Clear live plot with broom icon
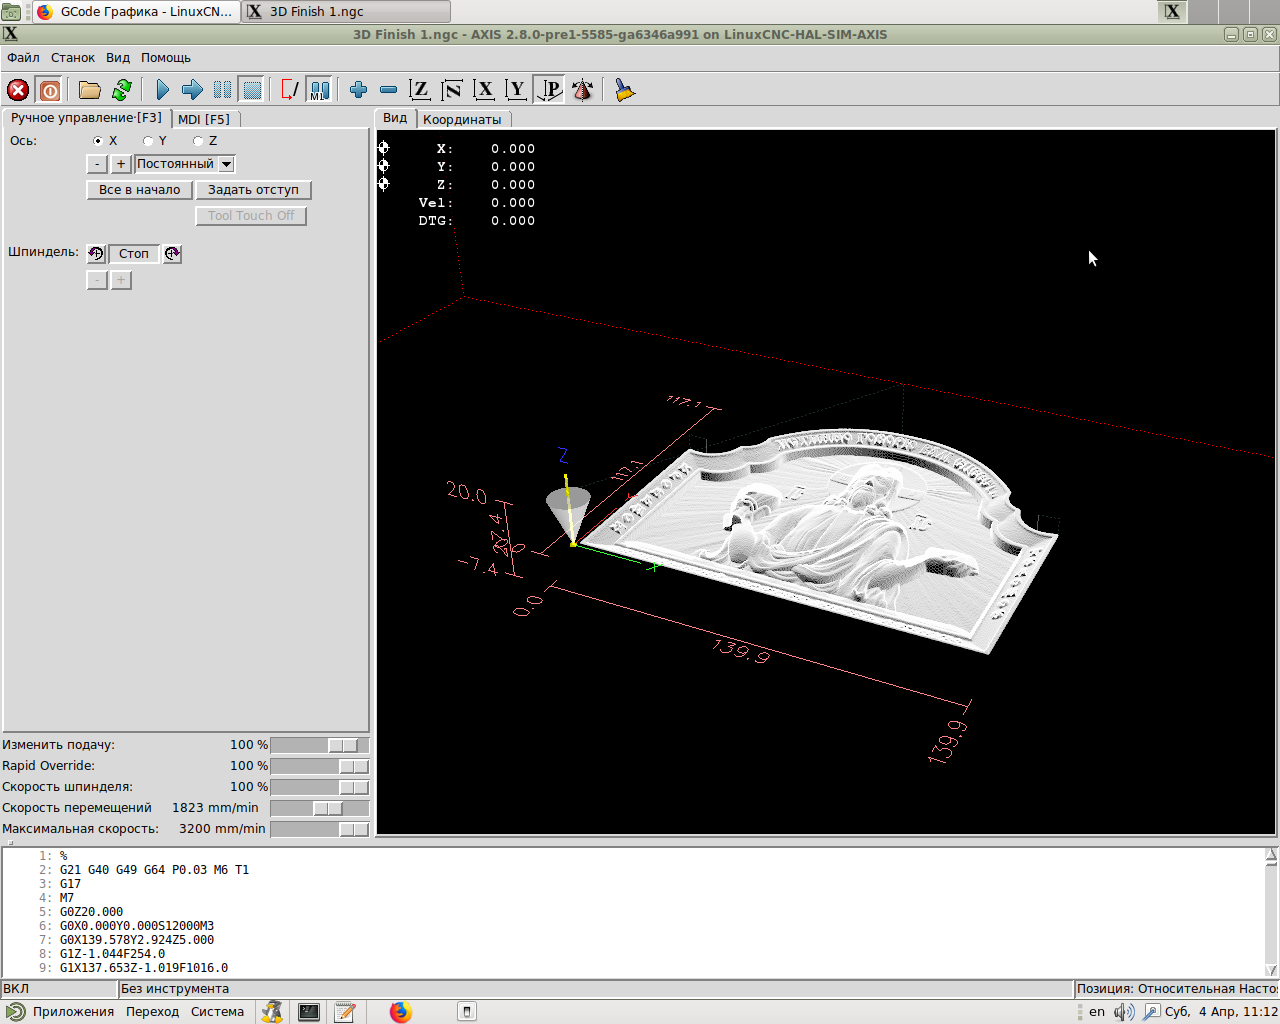1280x1024 pixels. click(x=625, y=90)
